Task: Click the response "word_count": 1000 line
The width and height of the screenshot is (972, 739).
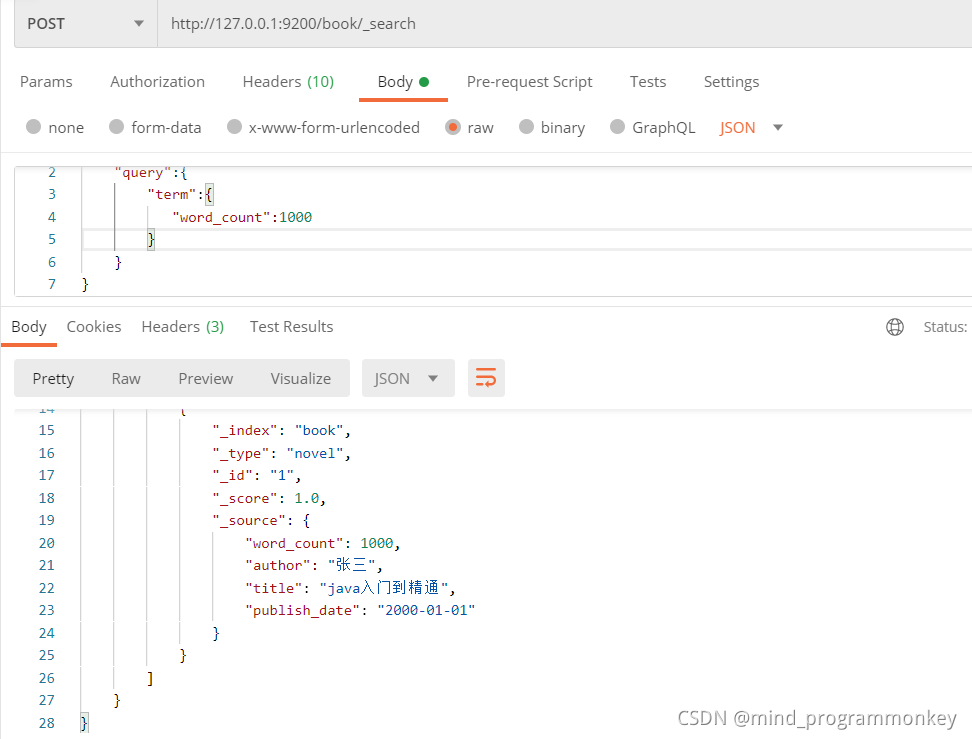Action: tap(322, 543)
